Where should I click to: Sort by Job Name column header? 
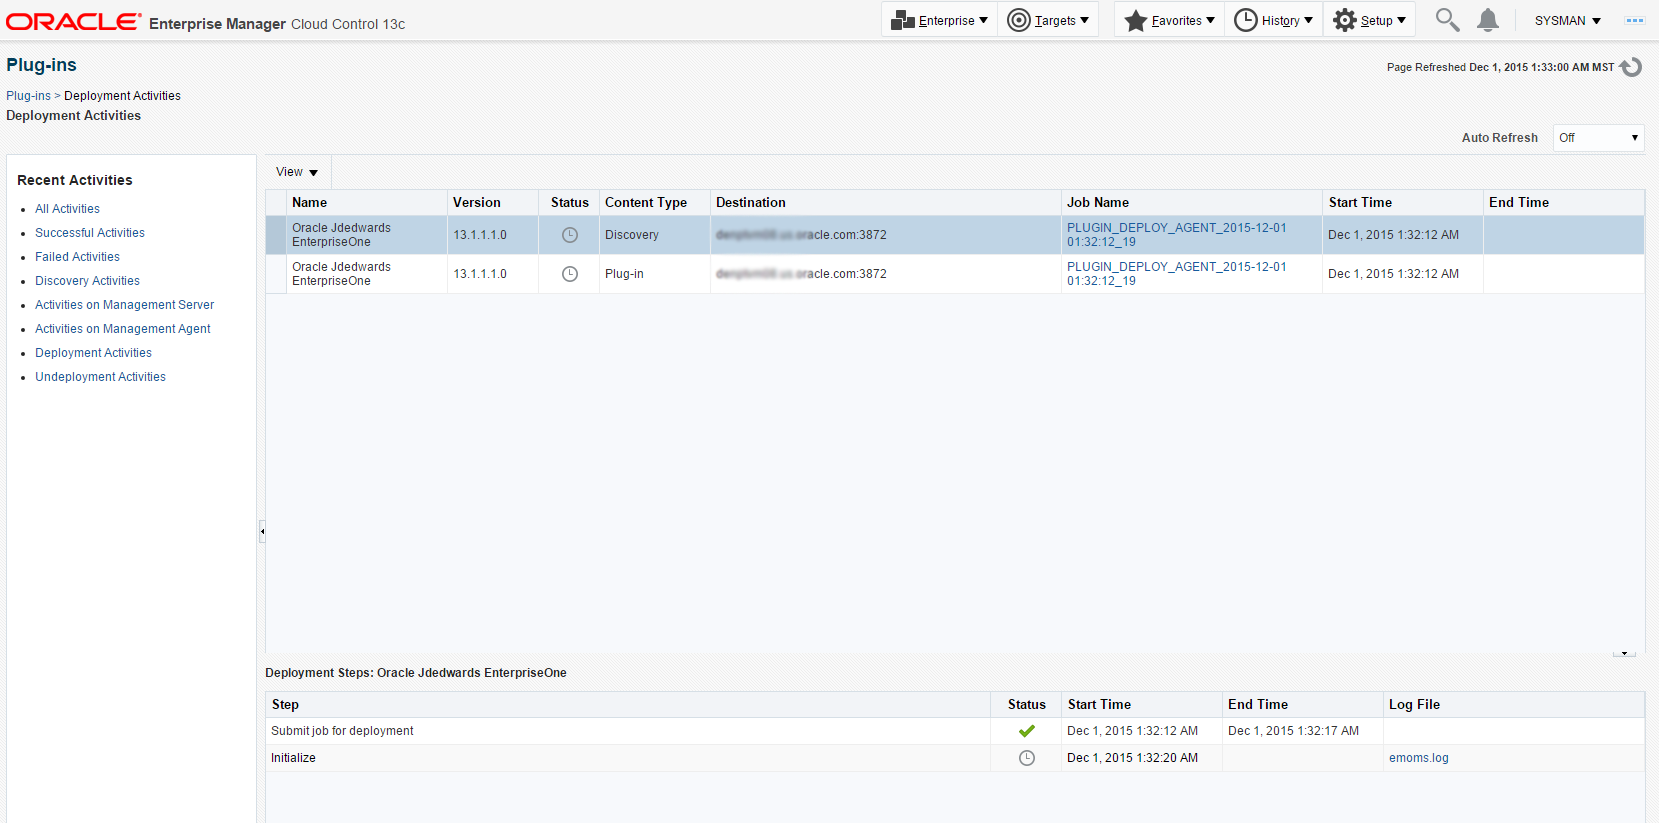pos(1191,203)
